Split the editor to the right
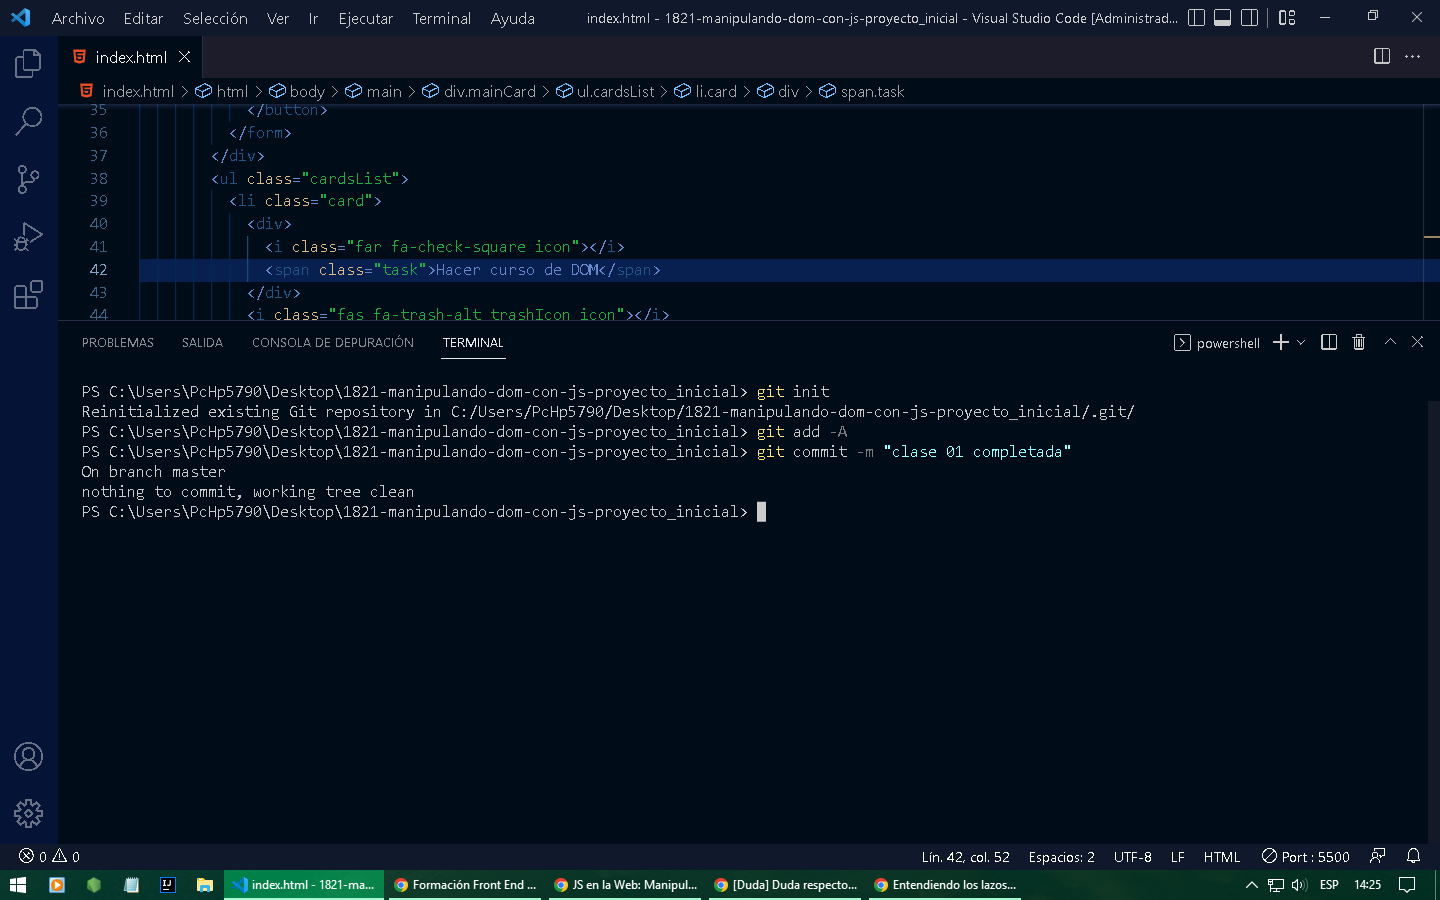 1382,56
